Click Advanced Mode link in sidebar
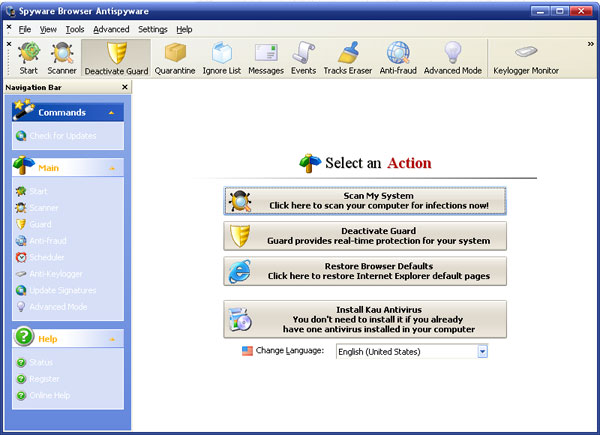 point(52,307)
